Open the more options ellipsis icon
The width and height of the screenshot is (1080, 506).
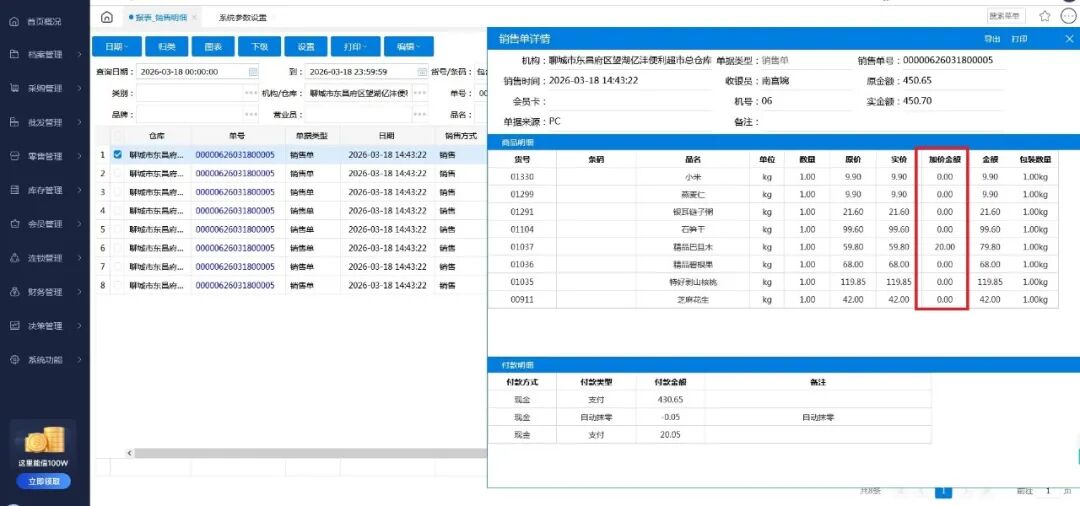1068,17
